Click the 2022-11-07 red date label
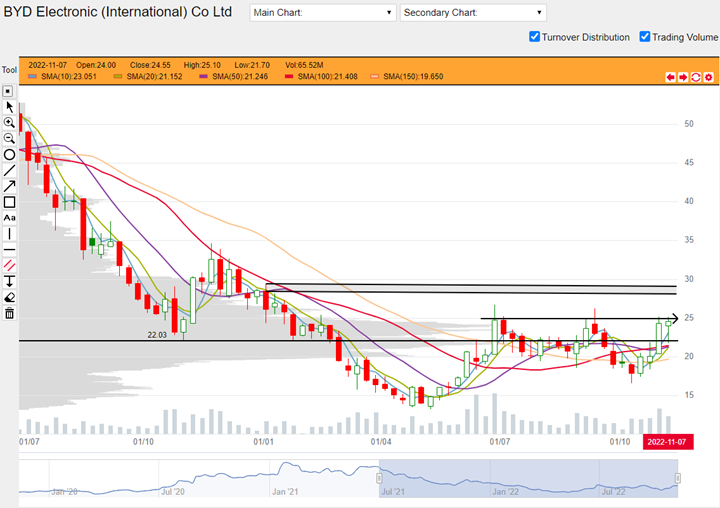 pos(668,442)
